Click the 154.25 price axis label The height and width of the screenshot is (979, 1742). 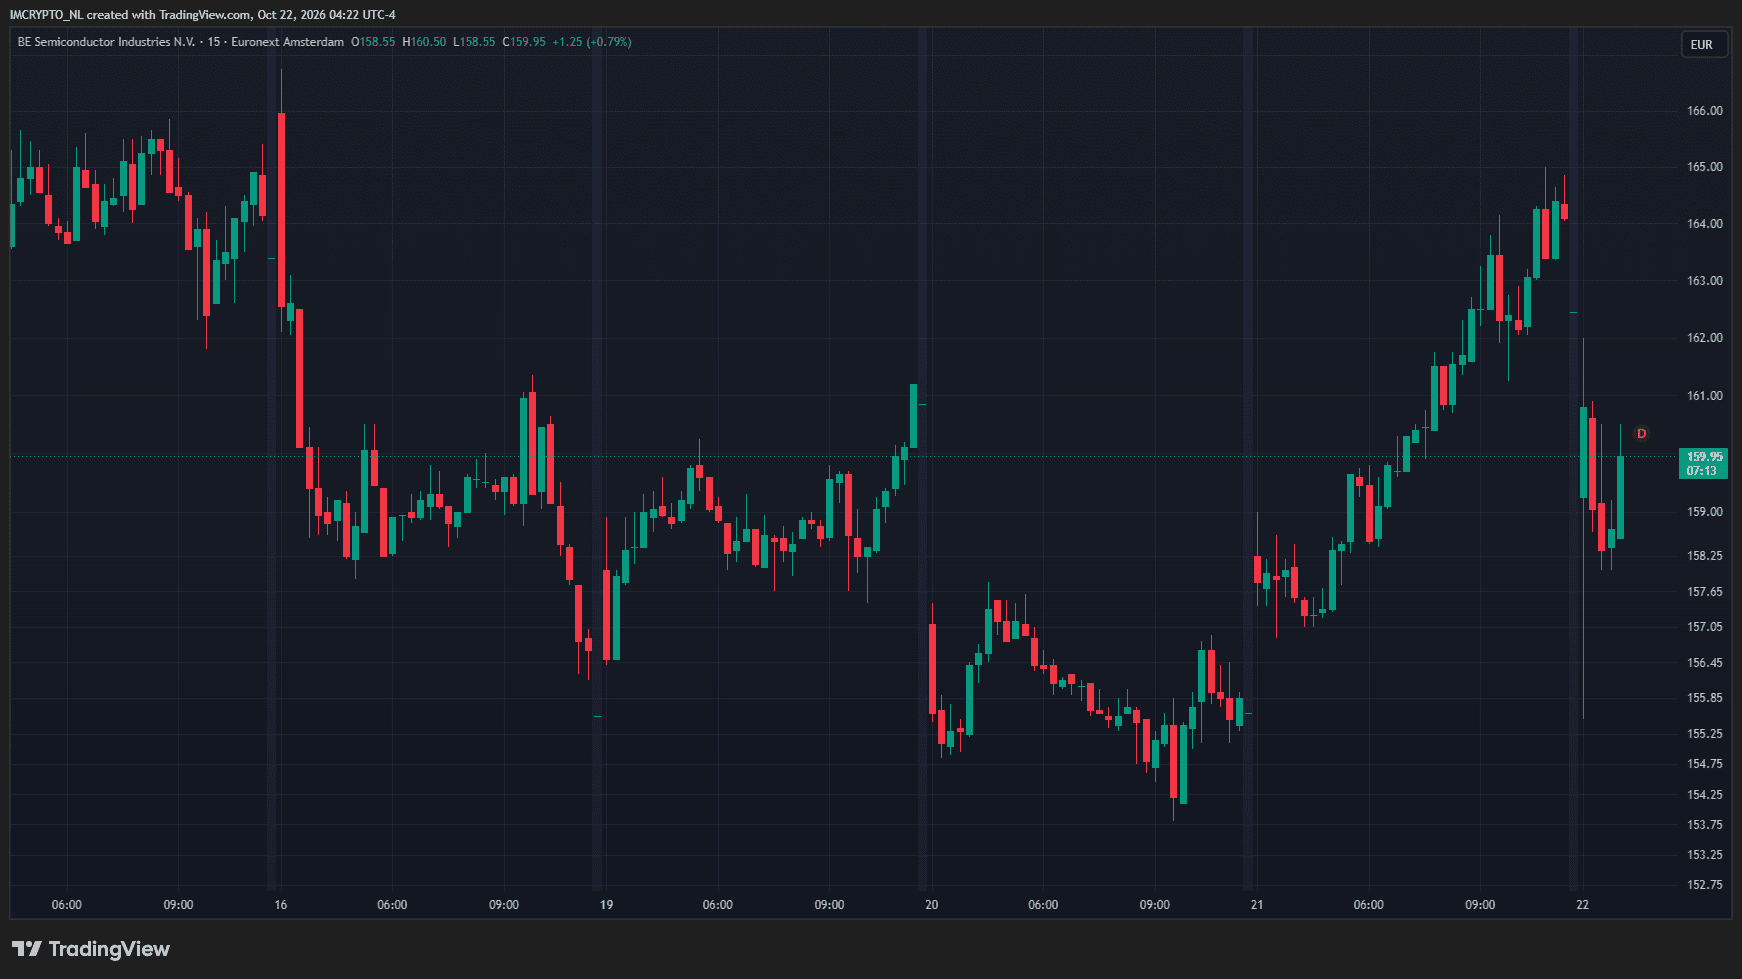pyautogui.click(x=1705, y=795)
